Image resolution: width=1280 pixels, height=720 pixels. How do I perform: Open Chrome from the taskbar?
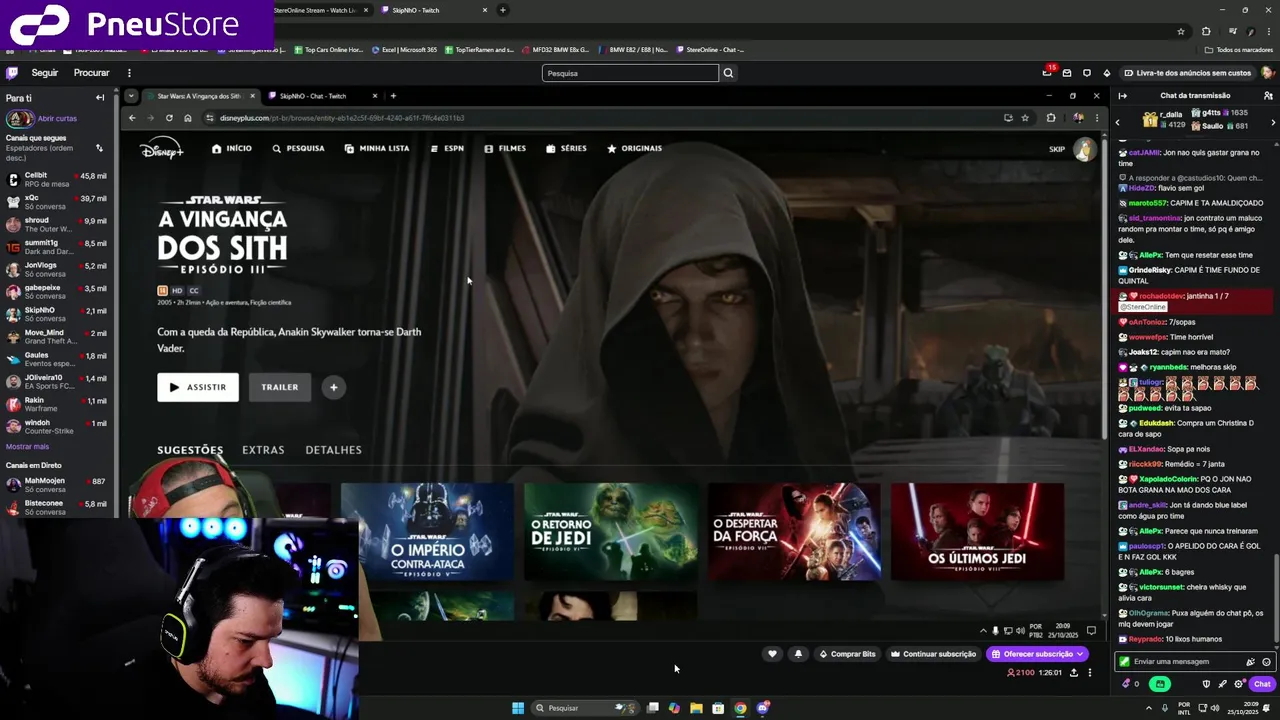tap(740, 708)
